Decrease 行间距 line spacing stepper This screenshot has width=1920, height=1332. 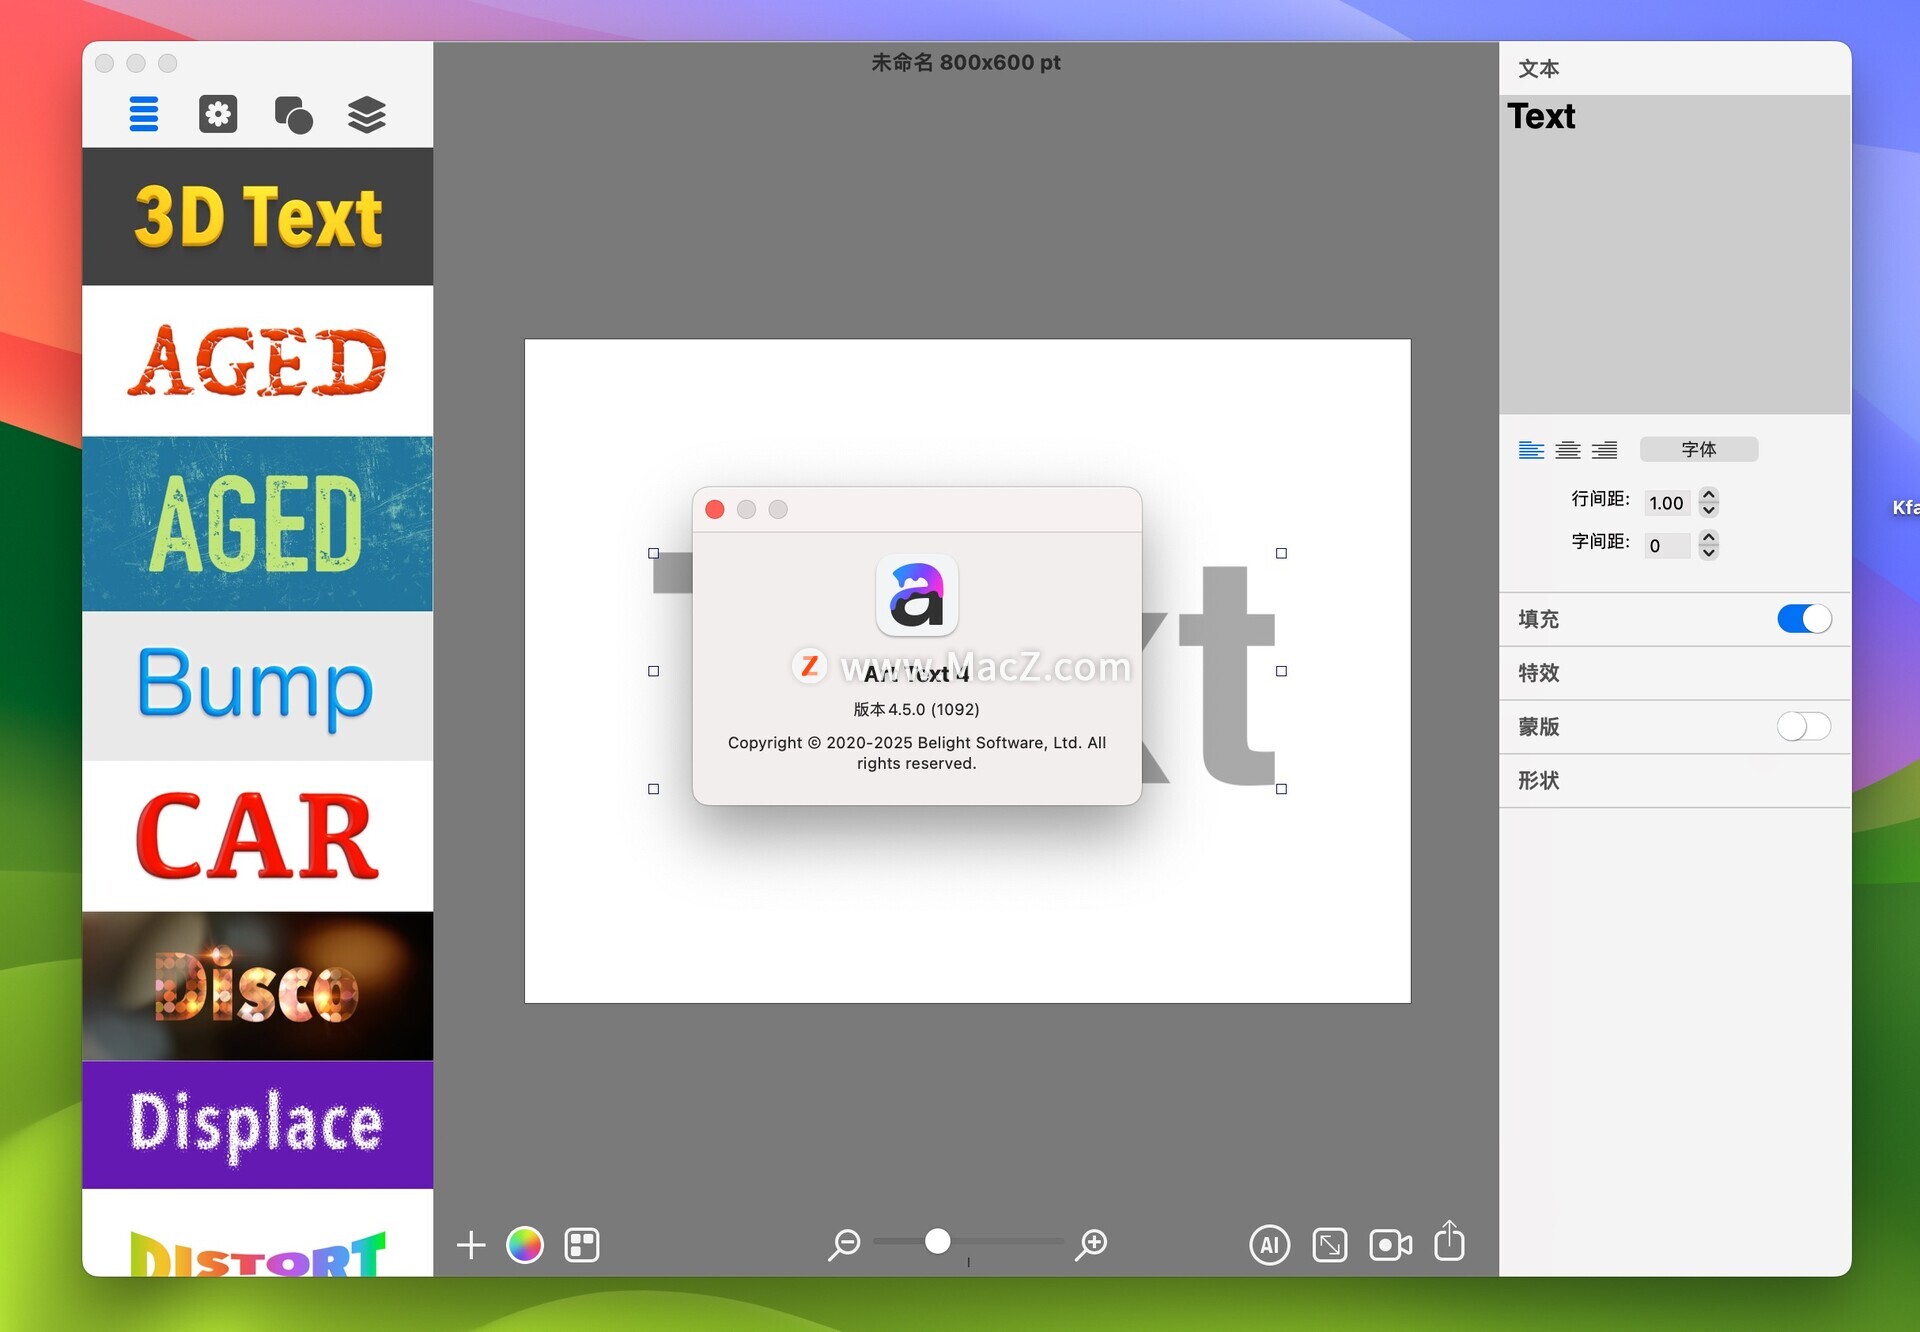pos(1709,510)
